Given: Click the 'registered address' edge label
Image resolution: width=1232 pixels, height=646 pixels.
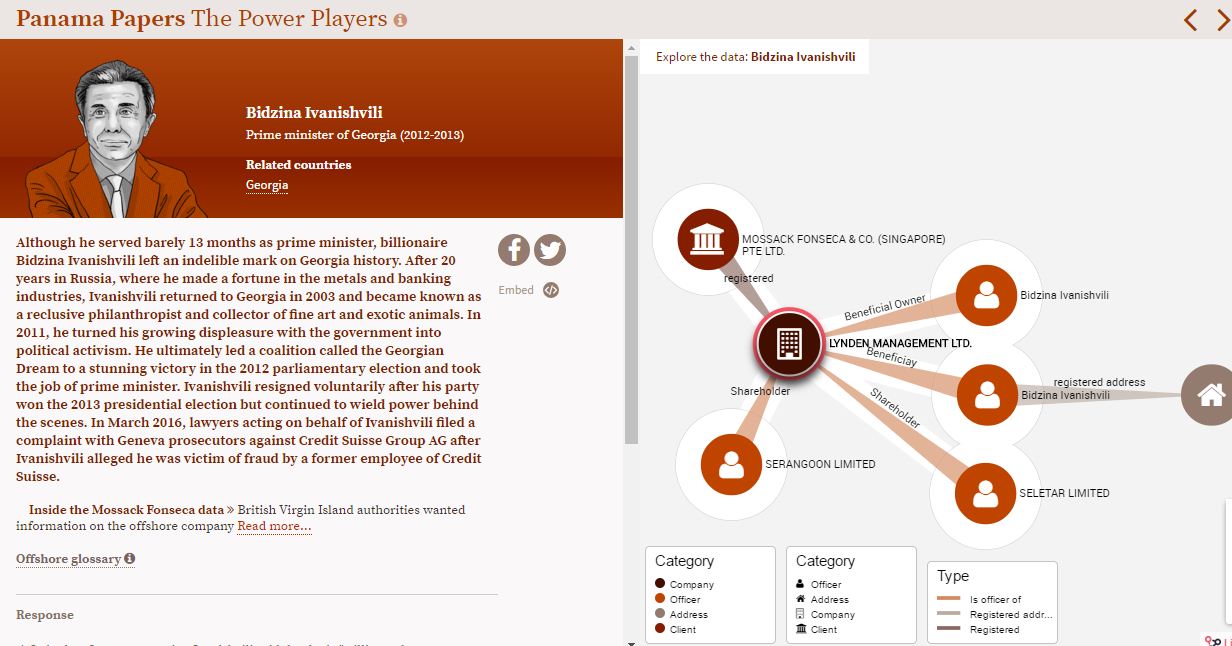Looking at the screenshot, I should (x=1099, y=382).
